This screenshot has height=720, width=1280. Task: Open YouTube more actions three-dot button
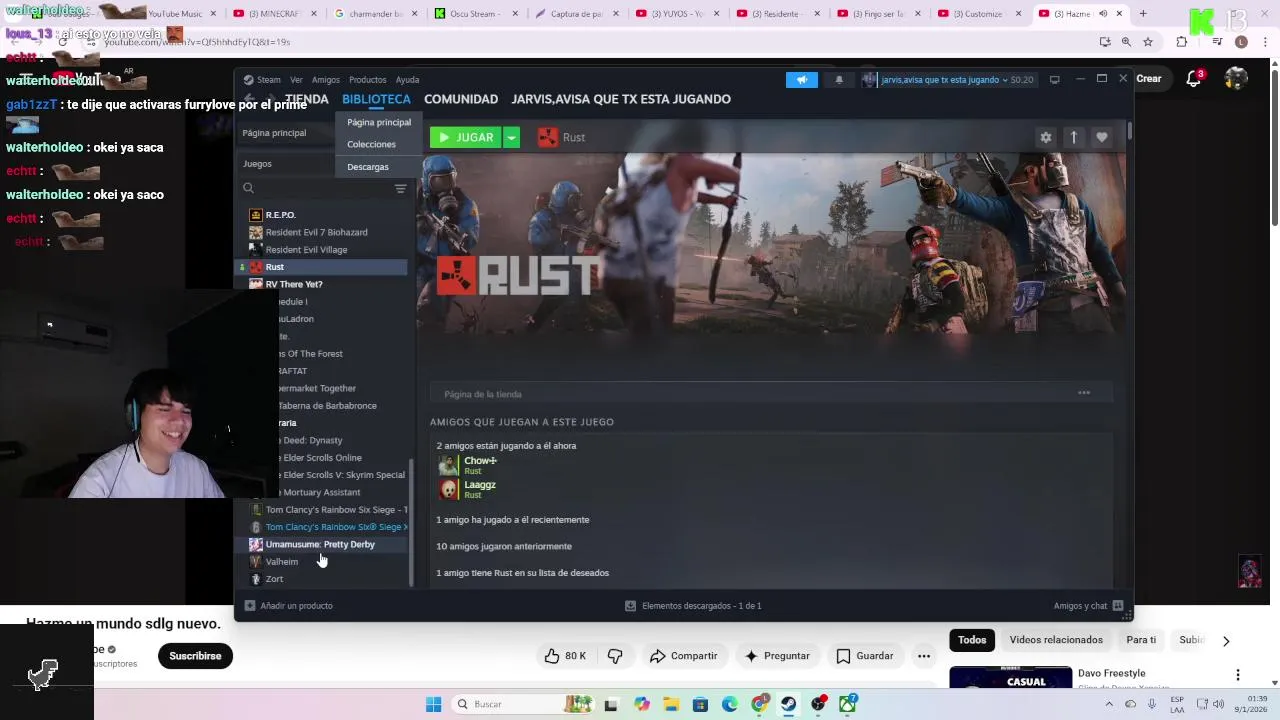pos(924,656)
